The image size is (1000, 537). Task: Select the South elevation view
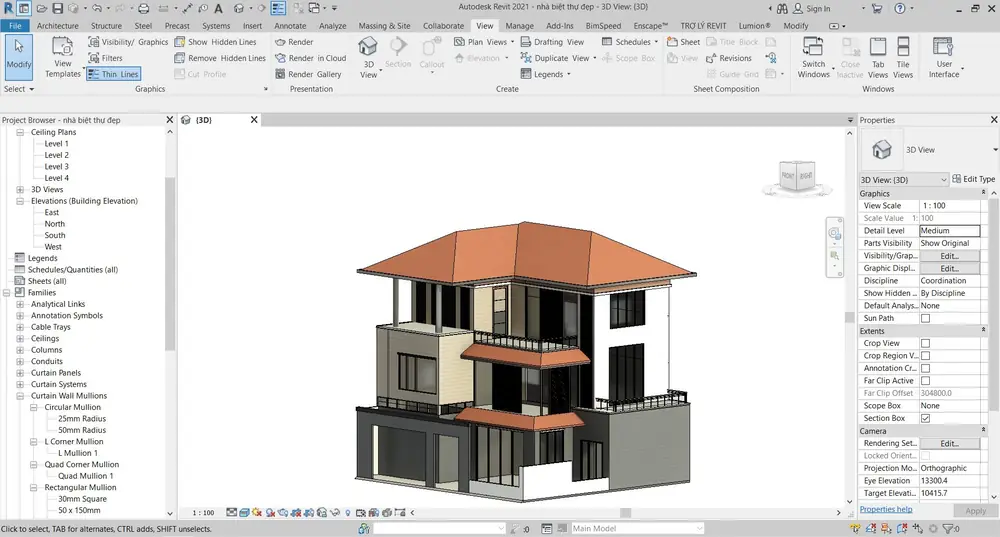(55, 235)
